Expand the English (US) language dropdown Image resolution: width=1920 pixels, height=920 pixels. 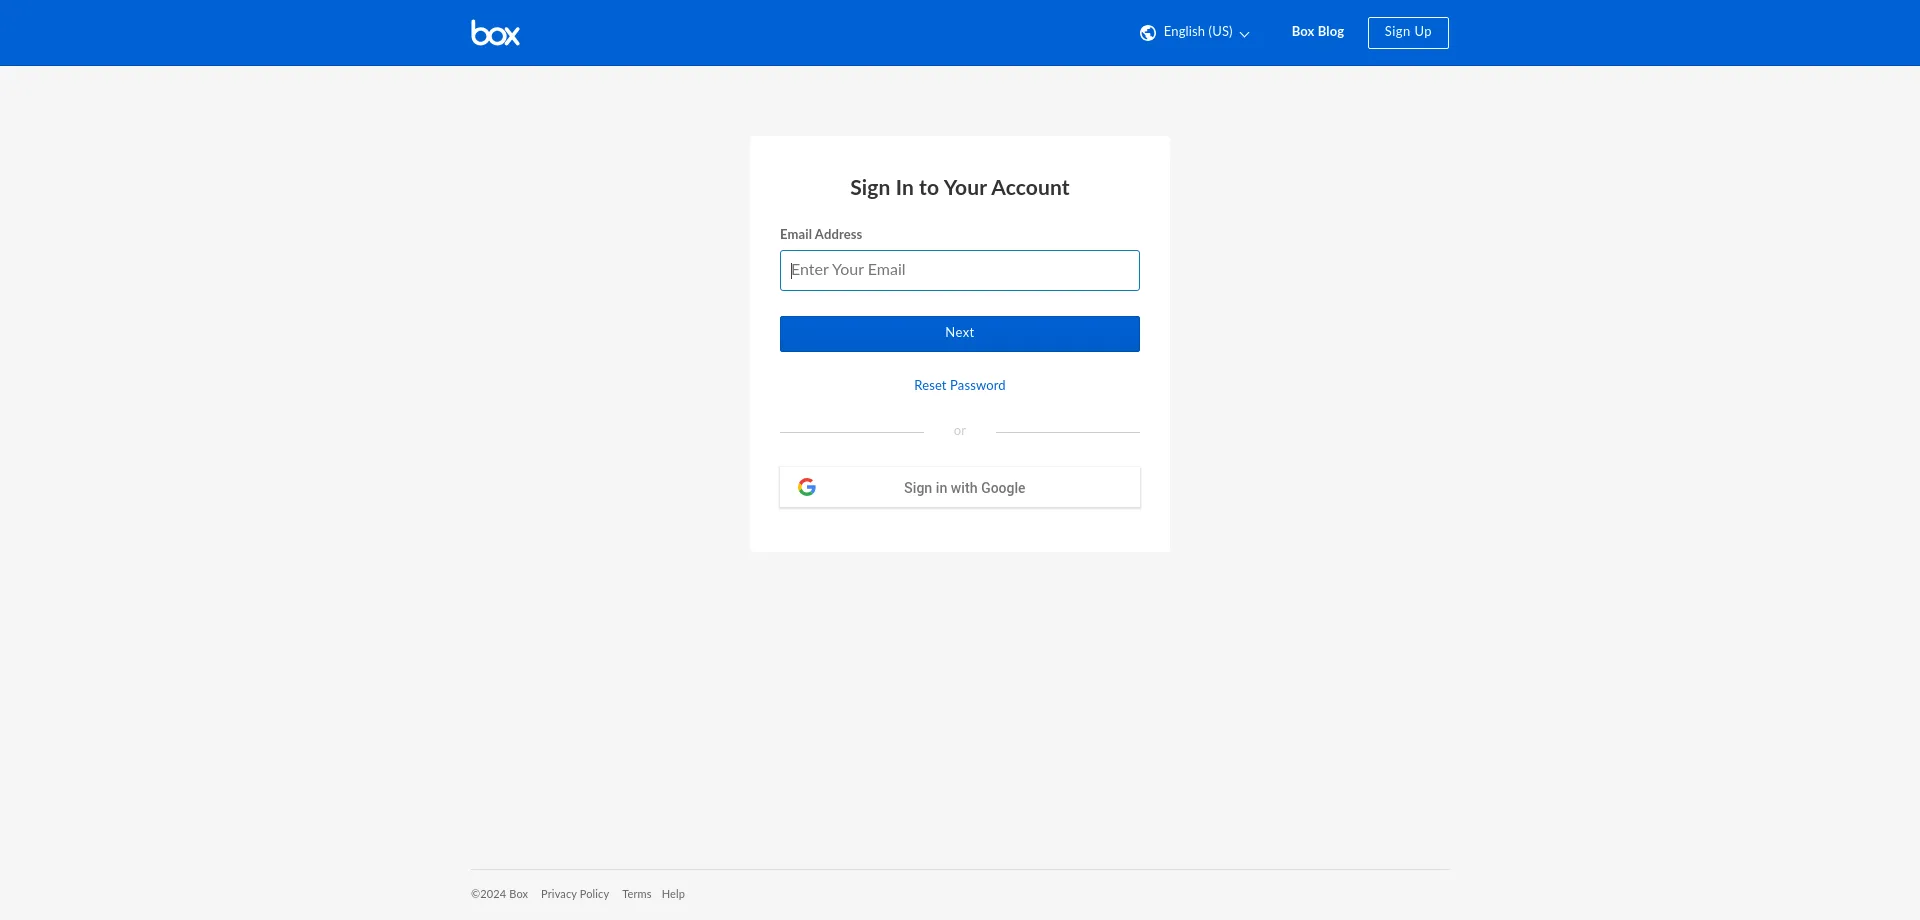point(1196,33)
